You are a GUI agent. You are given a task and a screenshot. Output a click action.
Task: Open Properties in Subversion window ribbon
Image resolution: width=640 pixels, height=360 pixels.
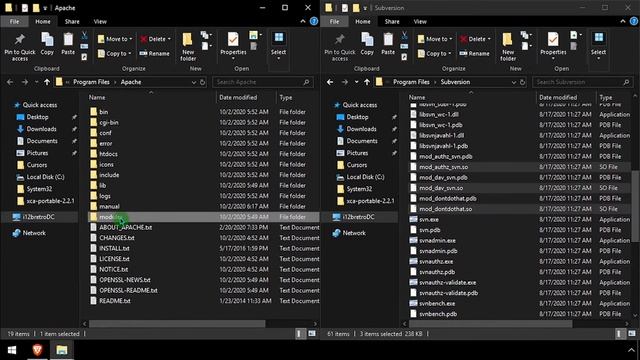point(553,46)
